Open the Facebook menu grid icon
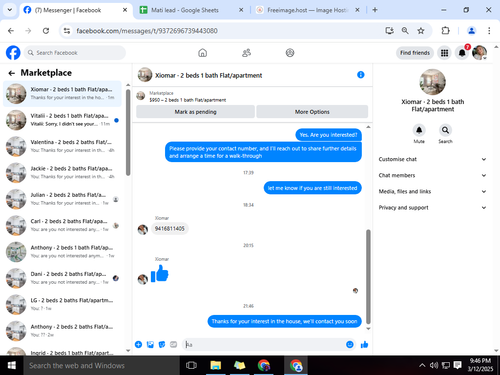The height and width of the screenshot is (375, 500). point(444,53)
